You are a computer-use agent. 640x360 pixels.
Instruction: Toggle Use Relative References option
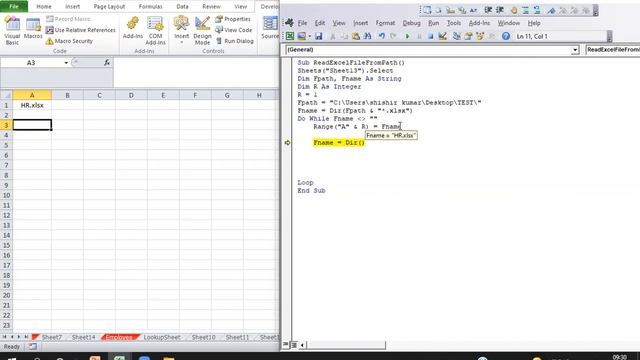(80, 30)
